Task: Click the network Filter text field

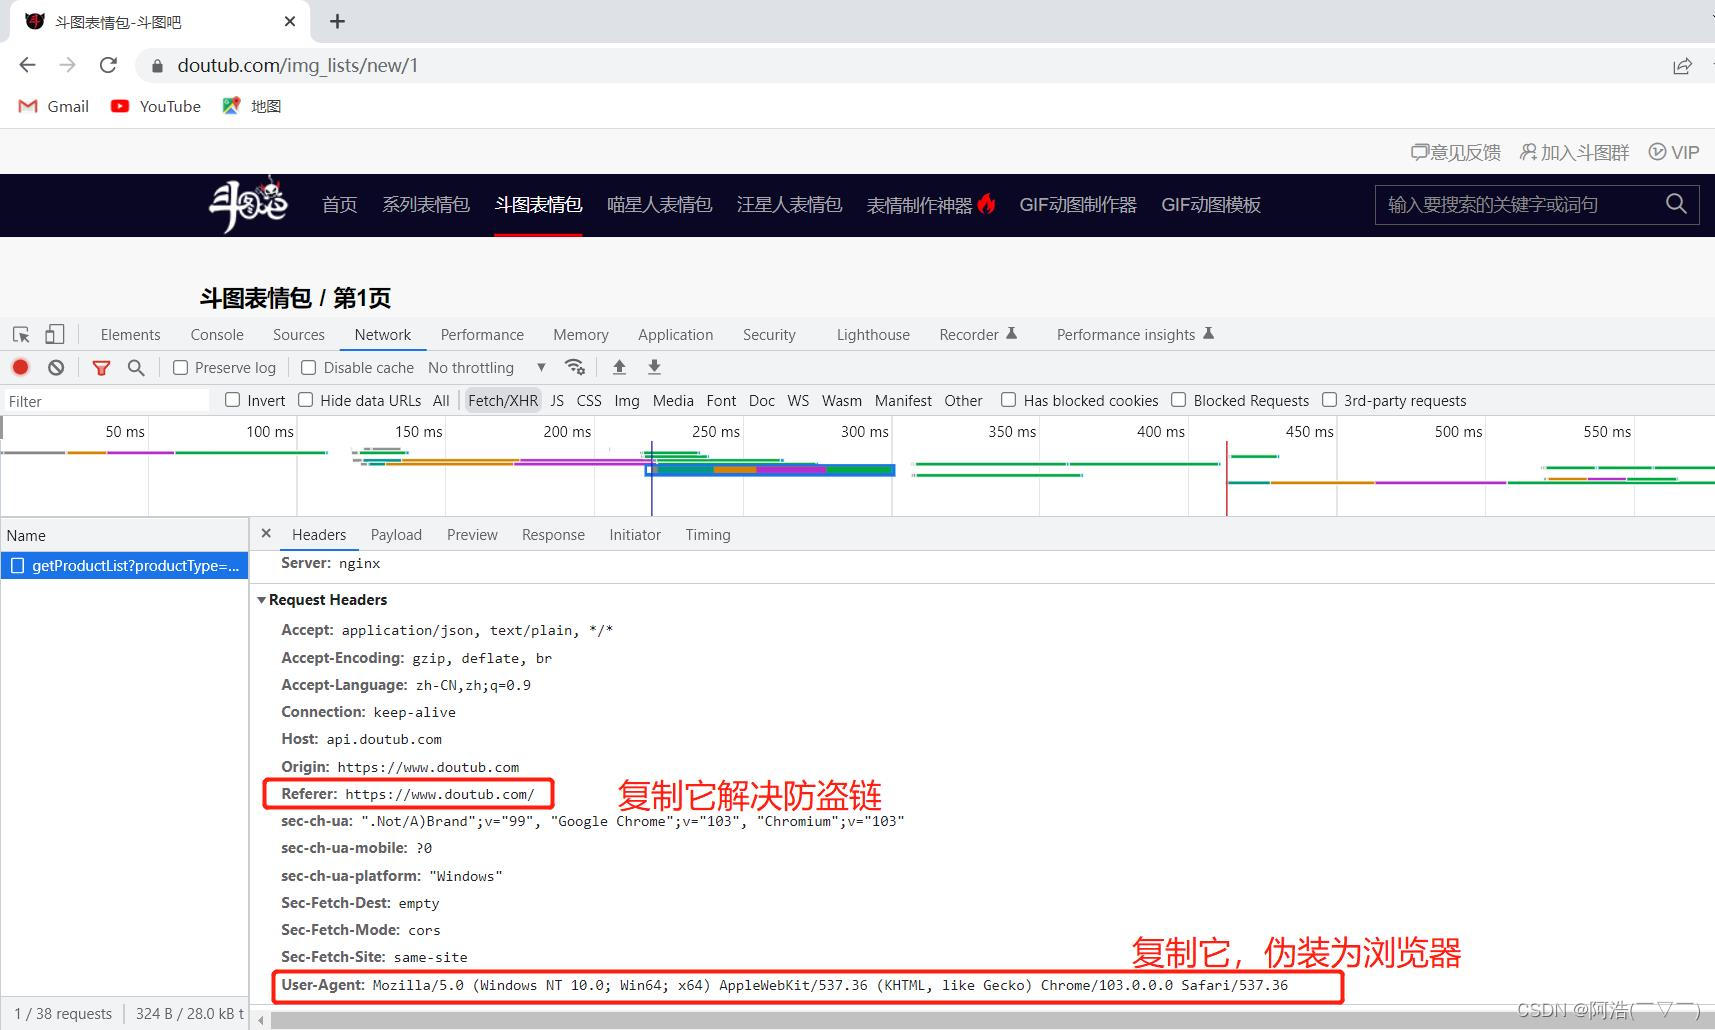Action: pyautogui.click(x=106, y=401)
